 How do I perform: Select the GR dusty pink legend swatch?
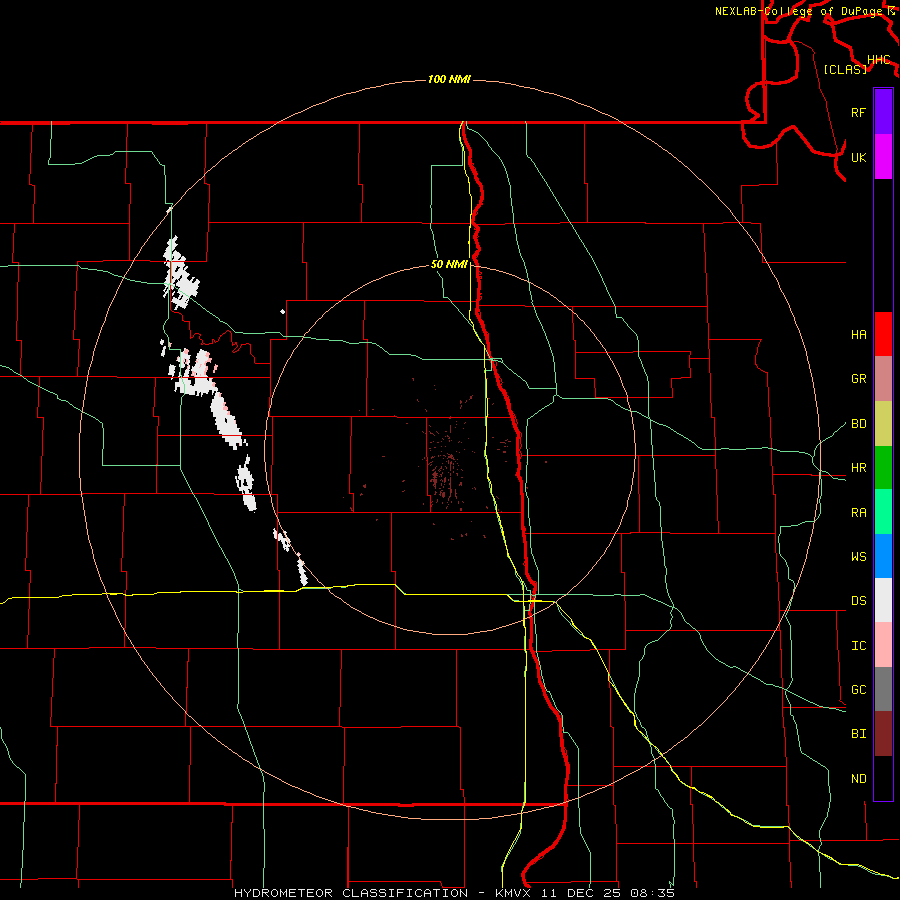[883, 379]
